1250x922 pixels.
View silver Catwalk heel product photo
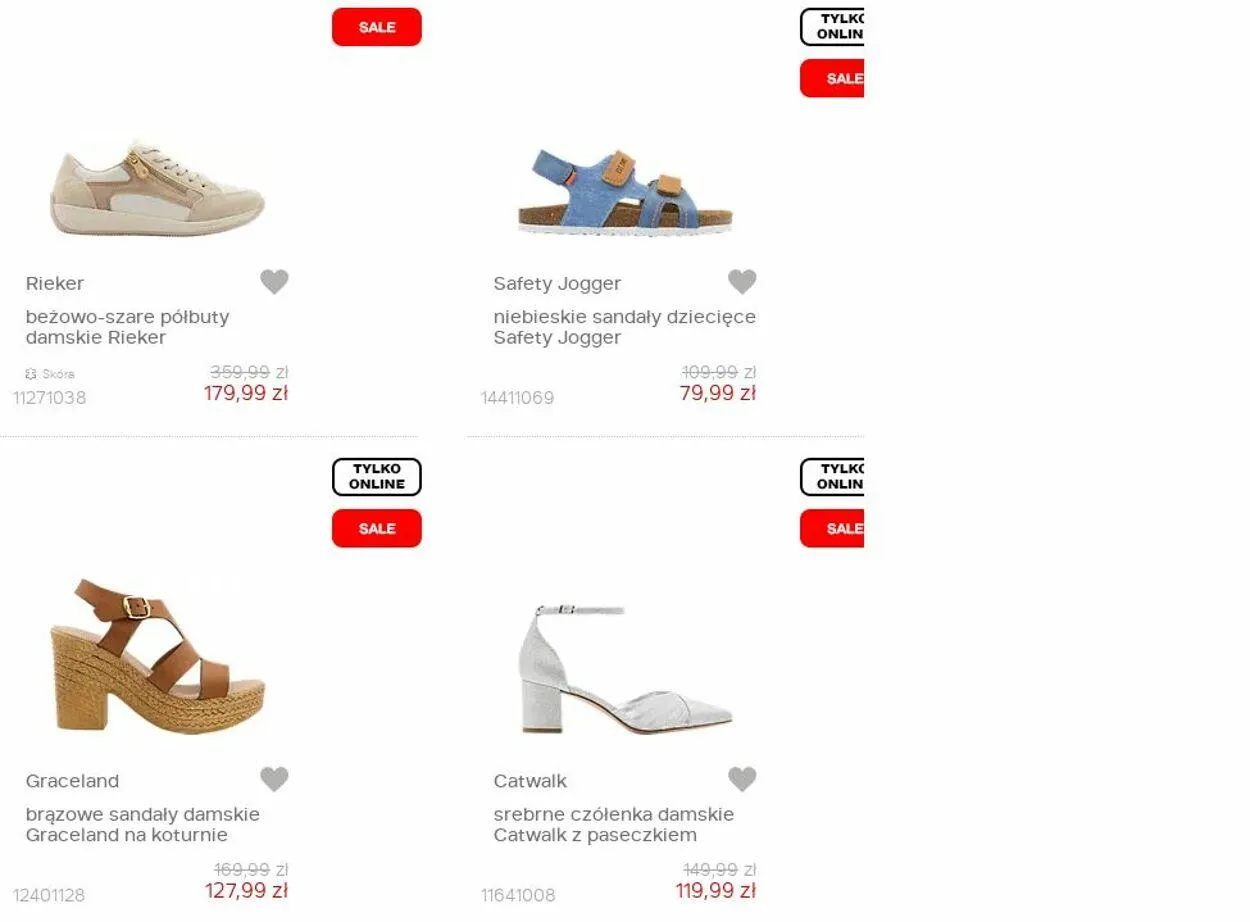click(625, 668)
